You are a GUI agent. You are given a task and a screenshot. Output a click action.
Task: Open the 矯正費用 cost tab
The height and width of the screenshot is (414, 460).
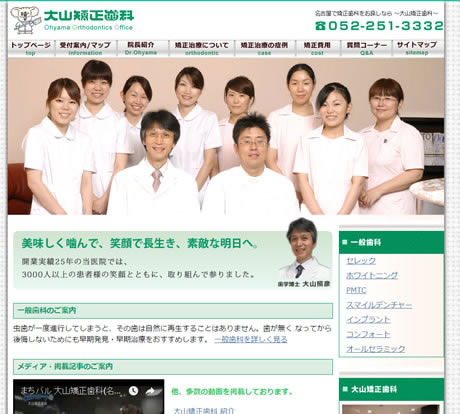pyautogui.click(x=317, y=48)
